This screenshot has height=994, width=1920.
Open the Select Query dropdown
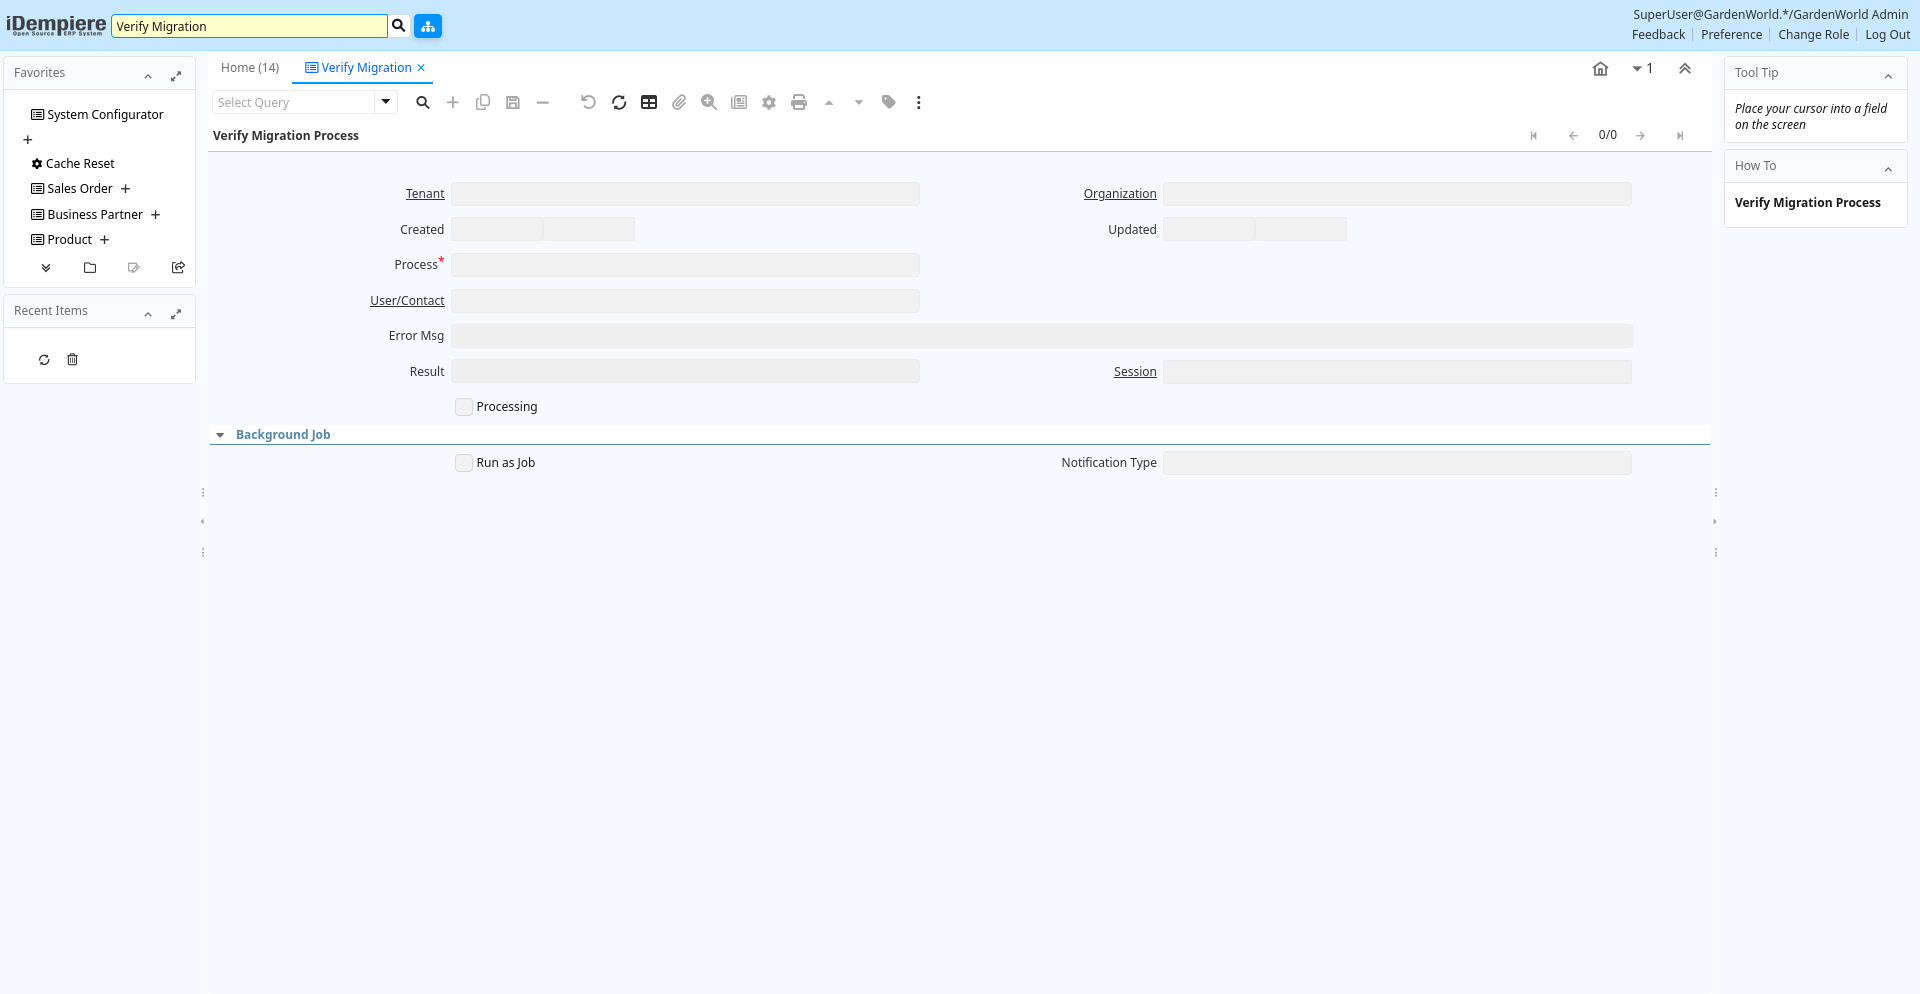386,102
